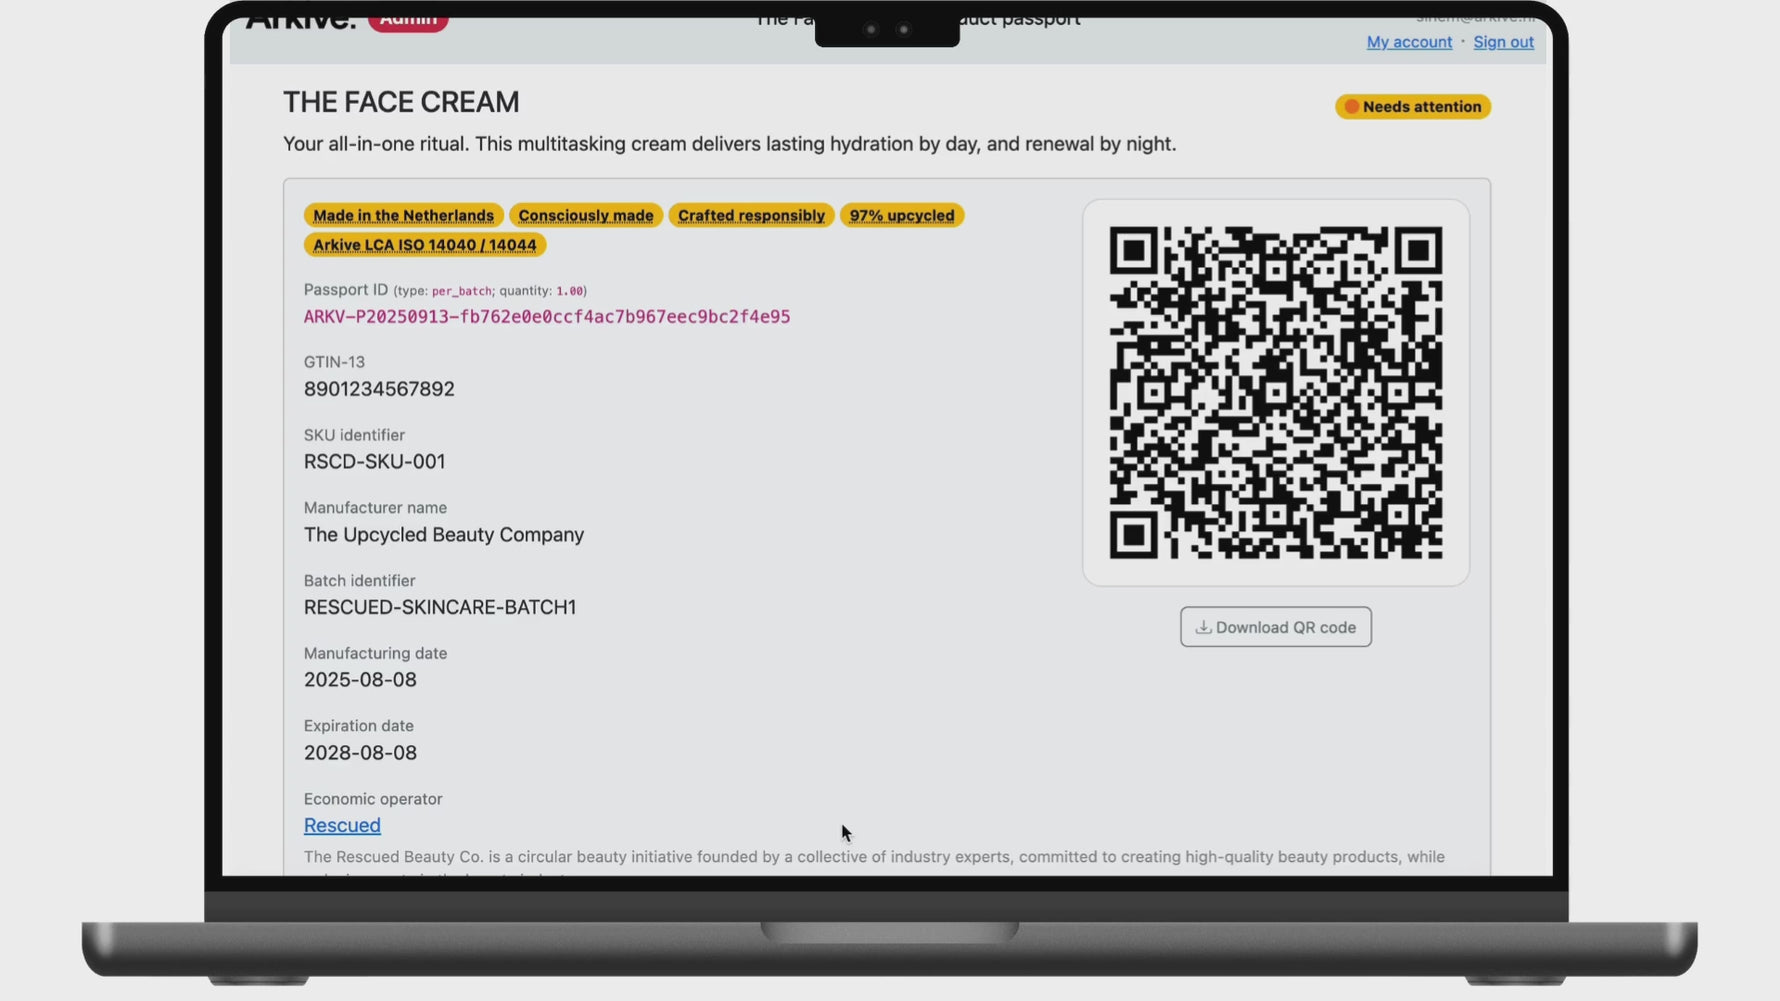Click the expiration date 2028-08-08
The height and width of the screenshot is (1001, 1780).
360,753
